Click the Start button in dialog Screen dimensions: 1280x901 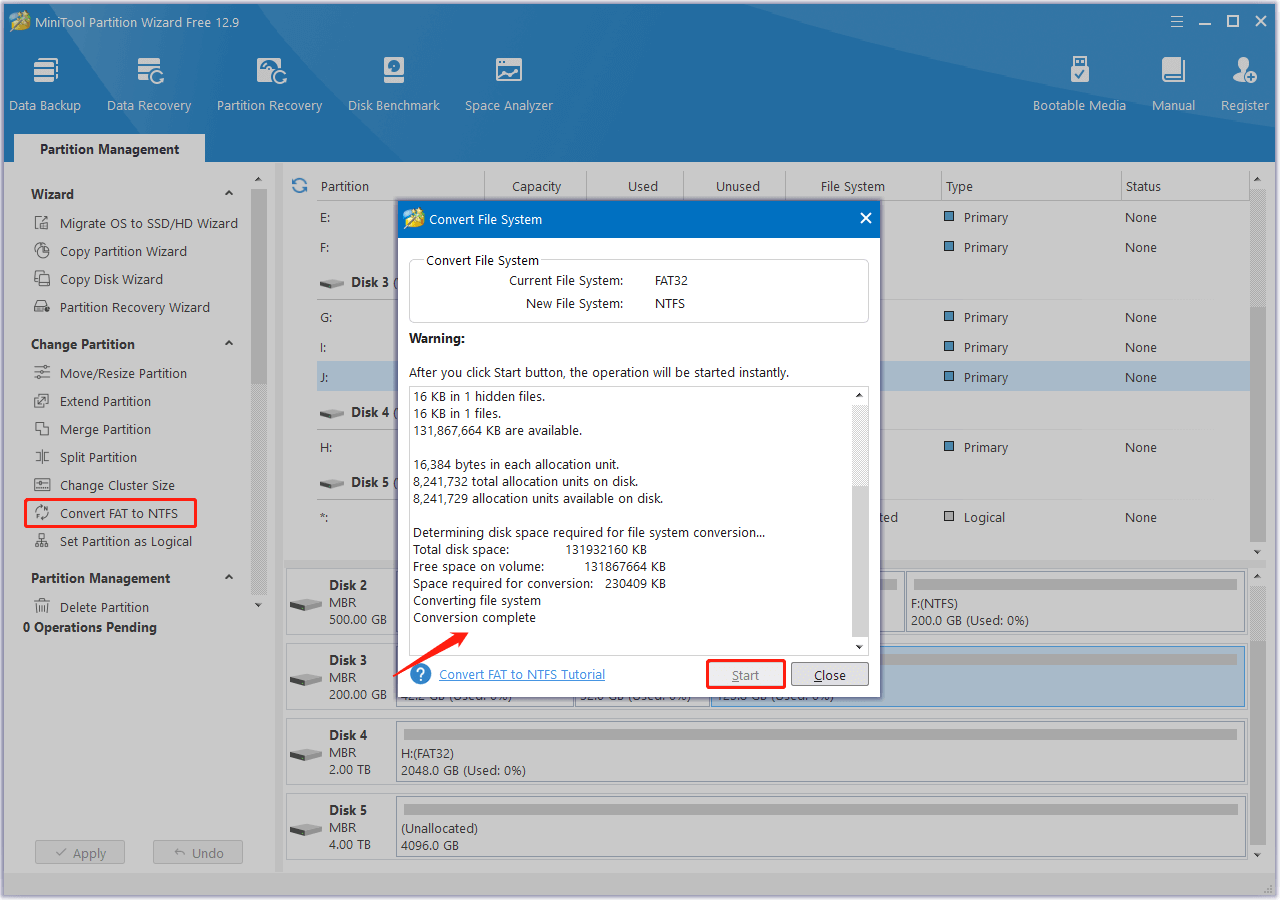[746, 675]
